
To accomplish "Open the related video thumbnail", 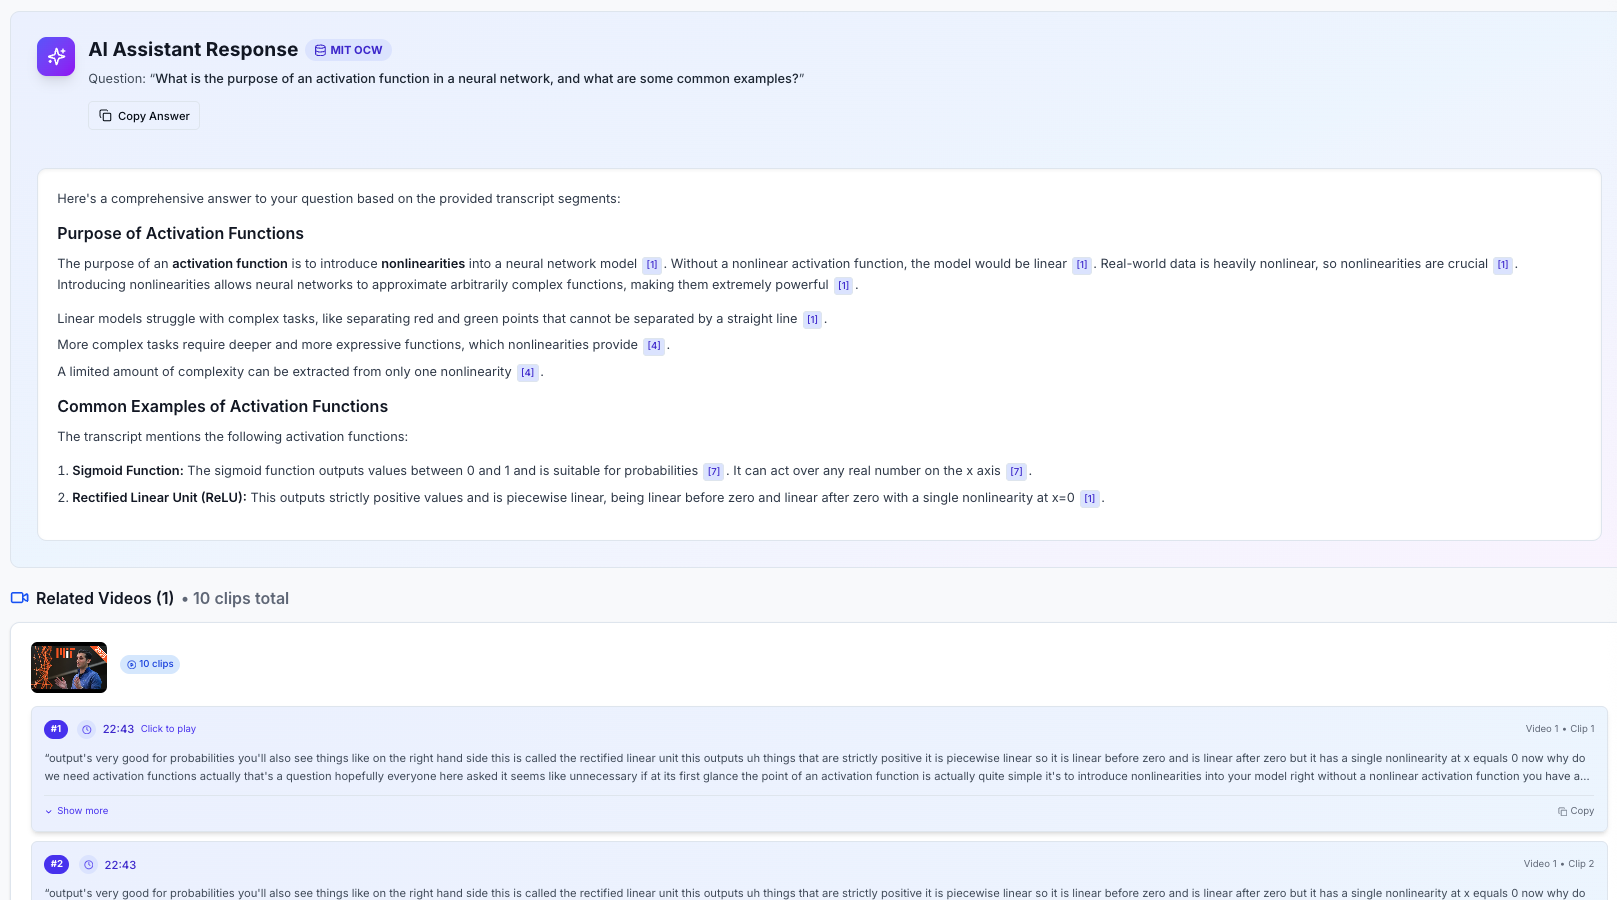I will tap(69, 667).
